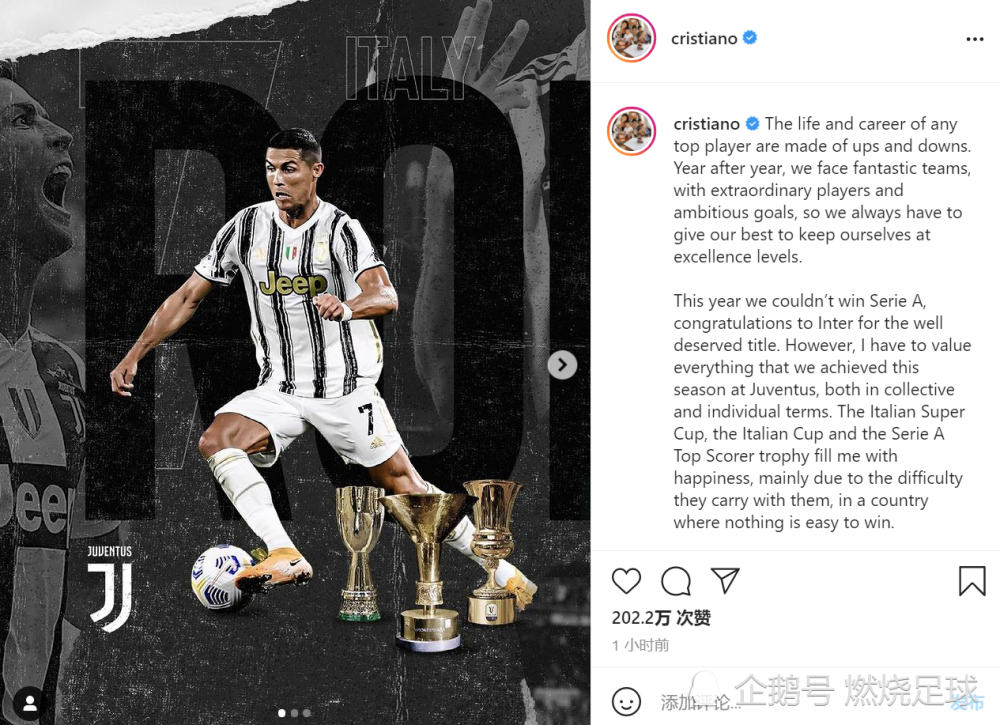Click the post timestamp 1 小时前

[x=640, y=645]
